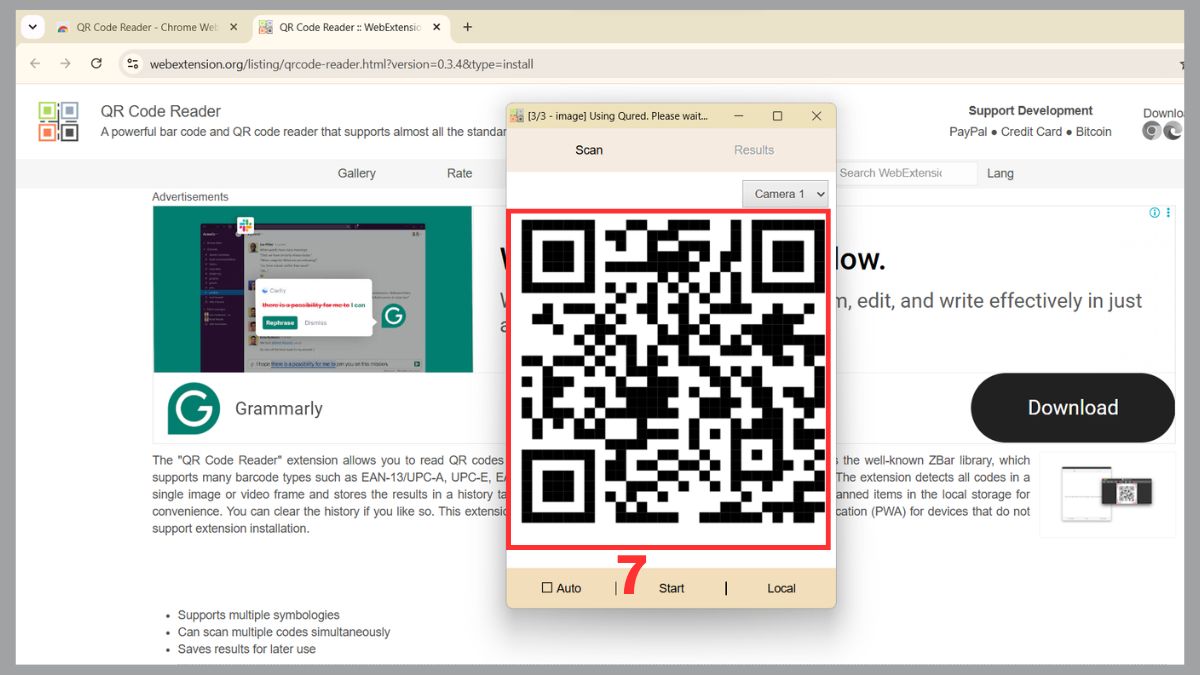Click the Advertisements label

click(190, 197)
